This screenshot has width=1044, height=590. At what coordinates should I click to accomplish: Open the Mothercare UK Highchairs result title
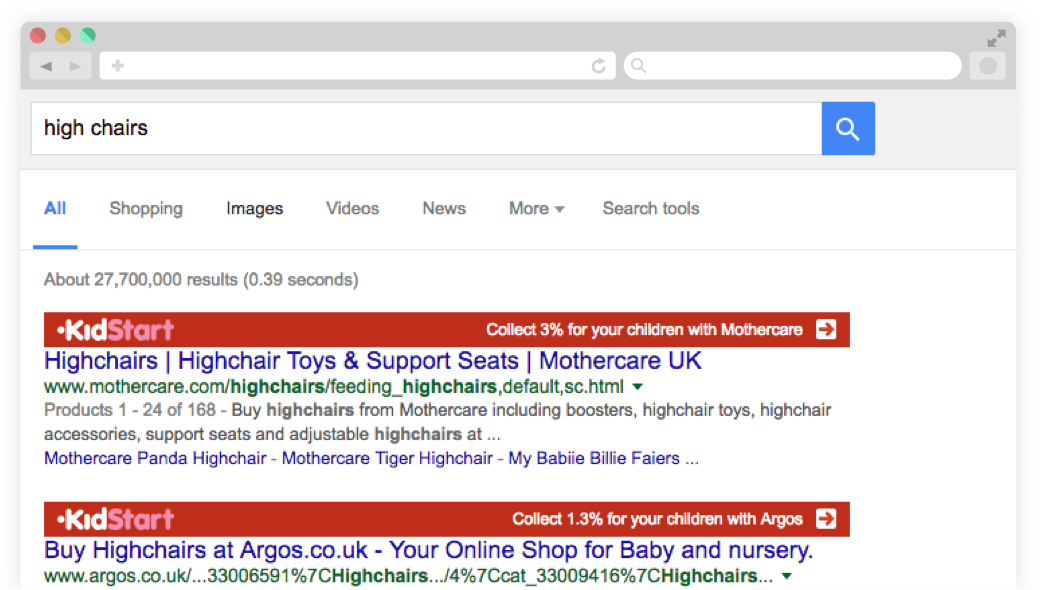tap(373, 360)
